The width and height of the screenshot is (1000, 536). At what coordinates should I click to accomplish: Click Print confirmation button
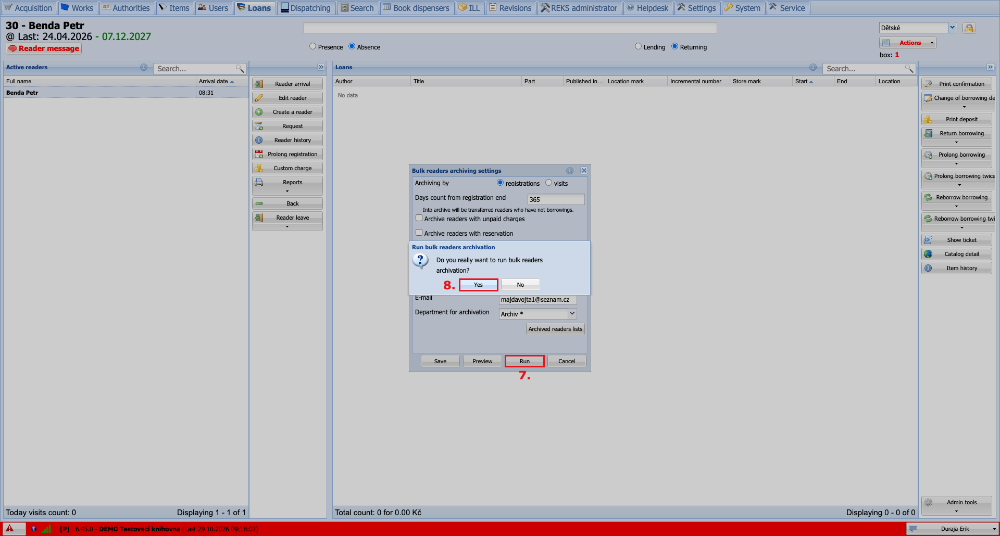click(x=957, y=84)
